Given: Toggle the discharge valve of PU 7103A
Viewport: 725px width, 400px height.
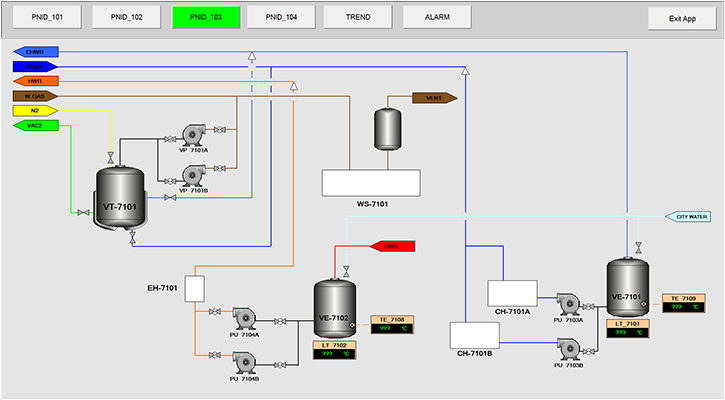Looking at the screenshot, I should (x=588, y=307).
